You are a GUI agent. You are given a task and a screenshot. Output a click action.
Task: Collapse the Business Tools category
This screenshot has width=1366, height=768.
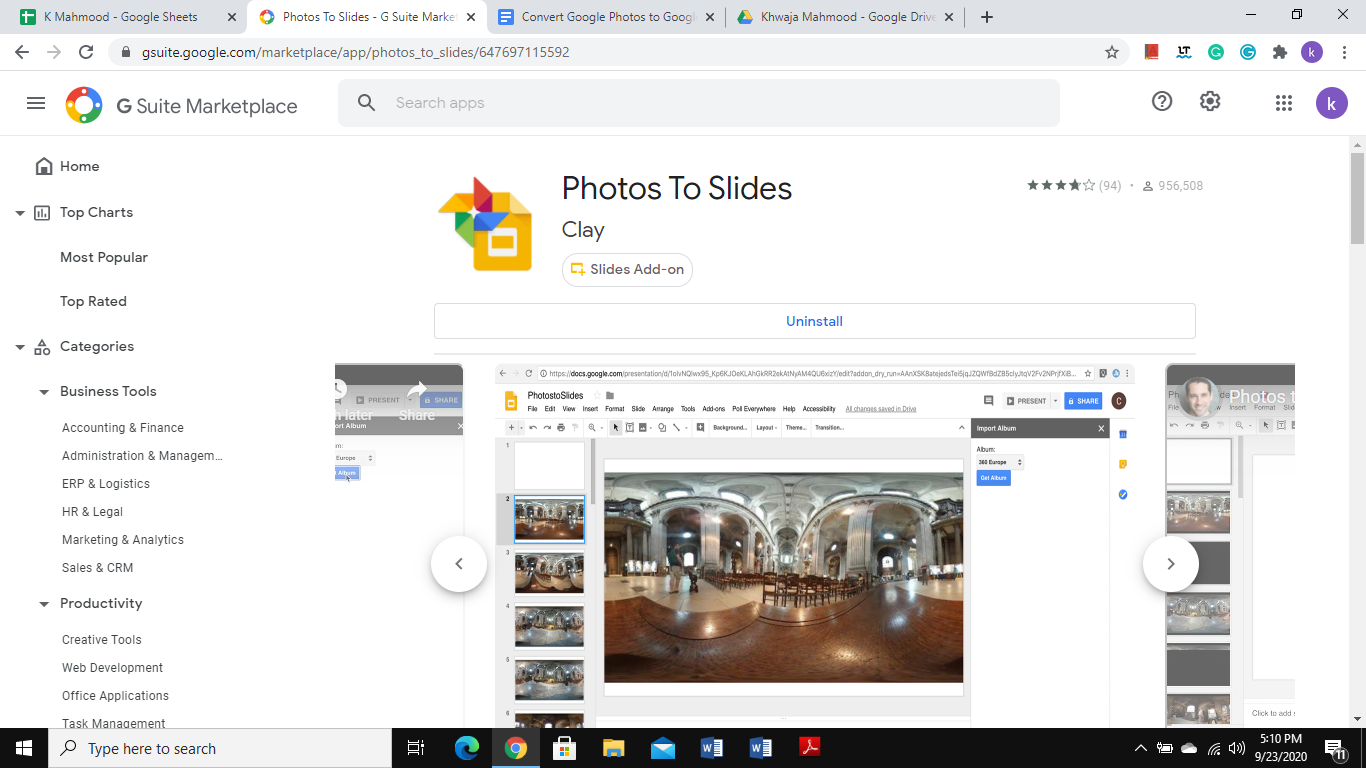(x=44, y=392)
